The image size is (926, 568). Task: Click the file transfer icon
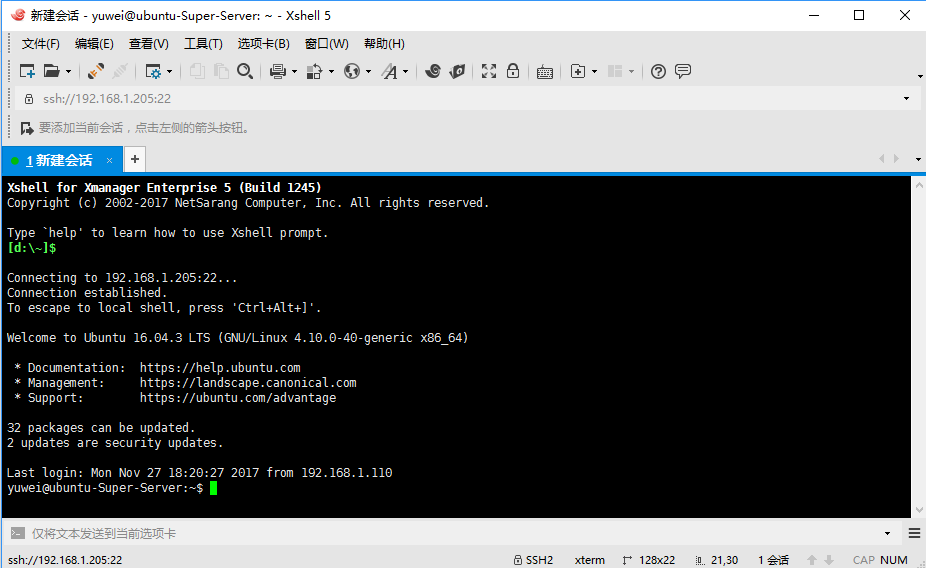click(x=314, y=71)
